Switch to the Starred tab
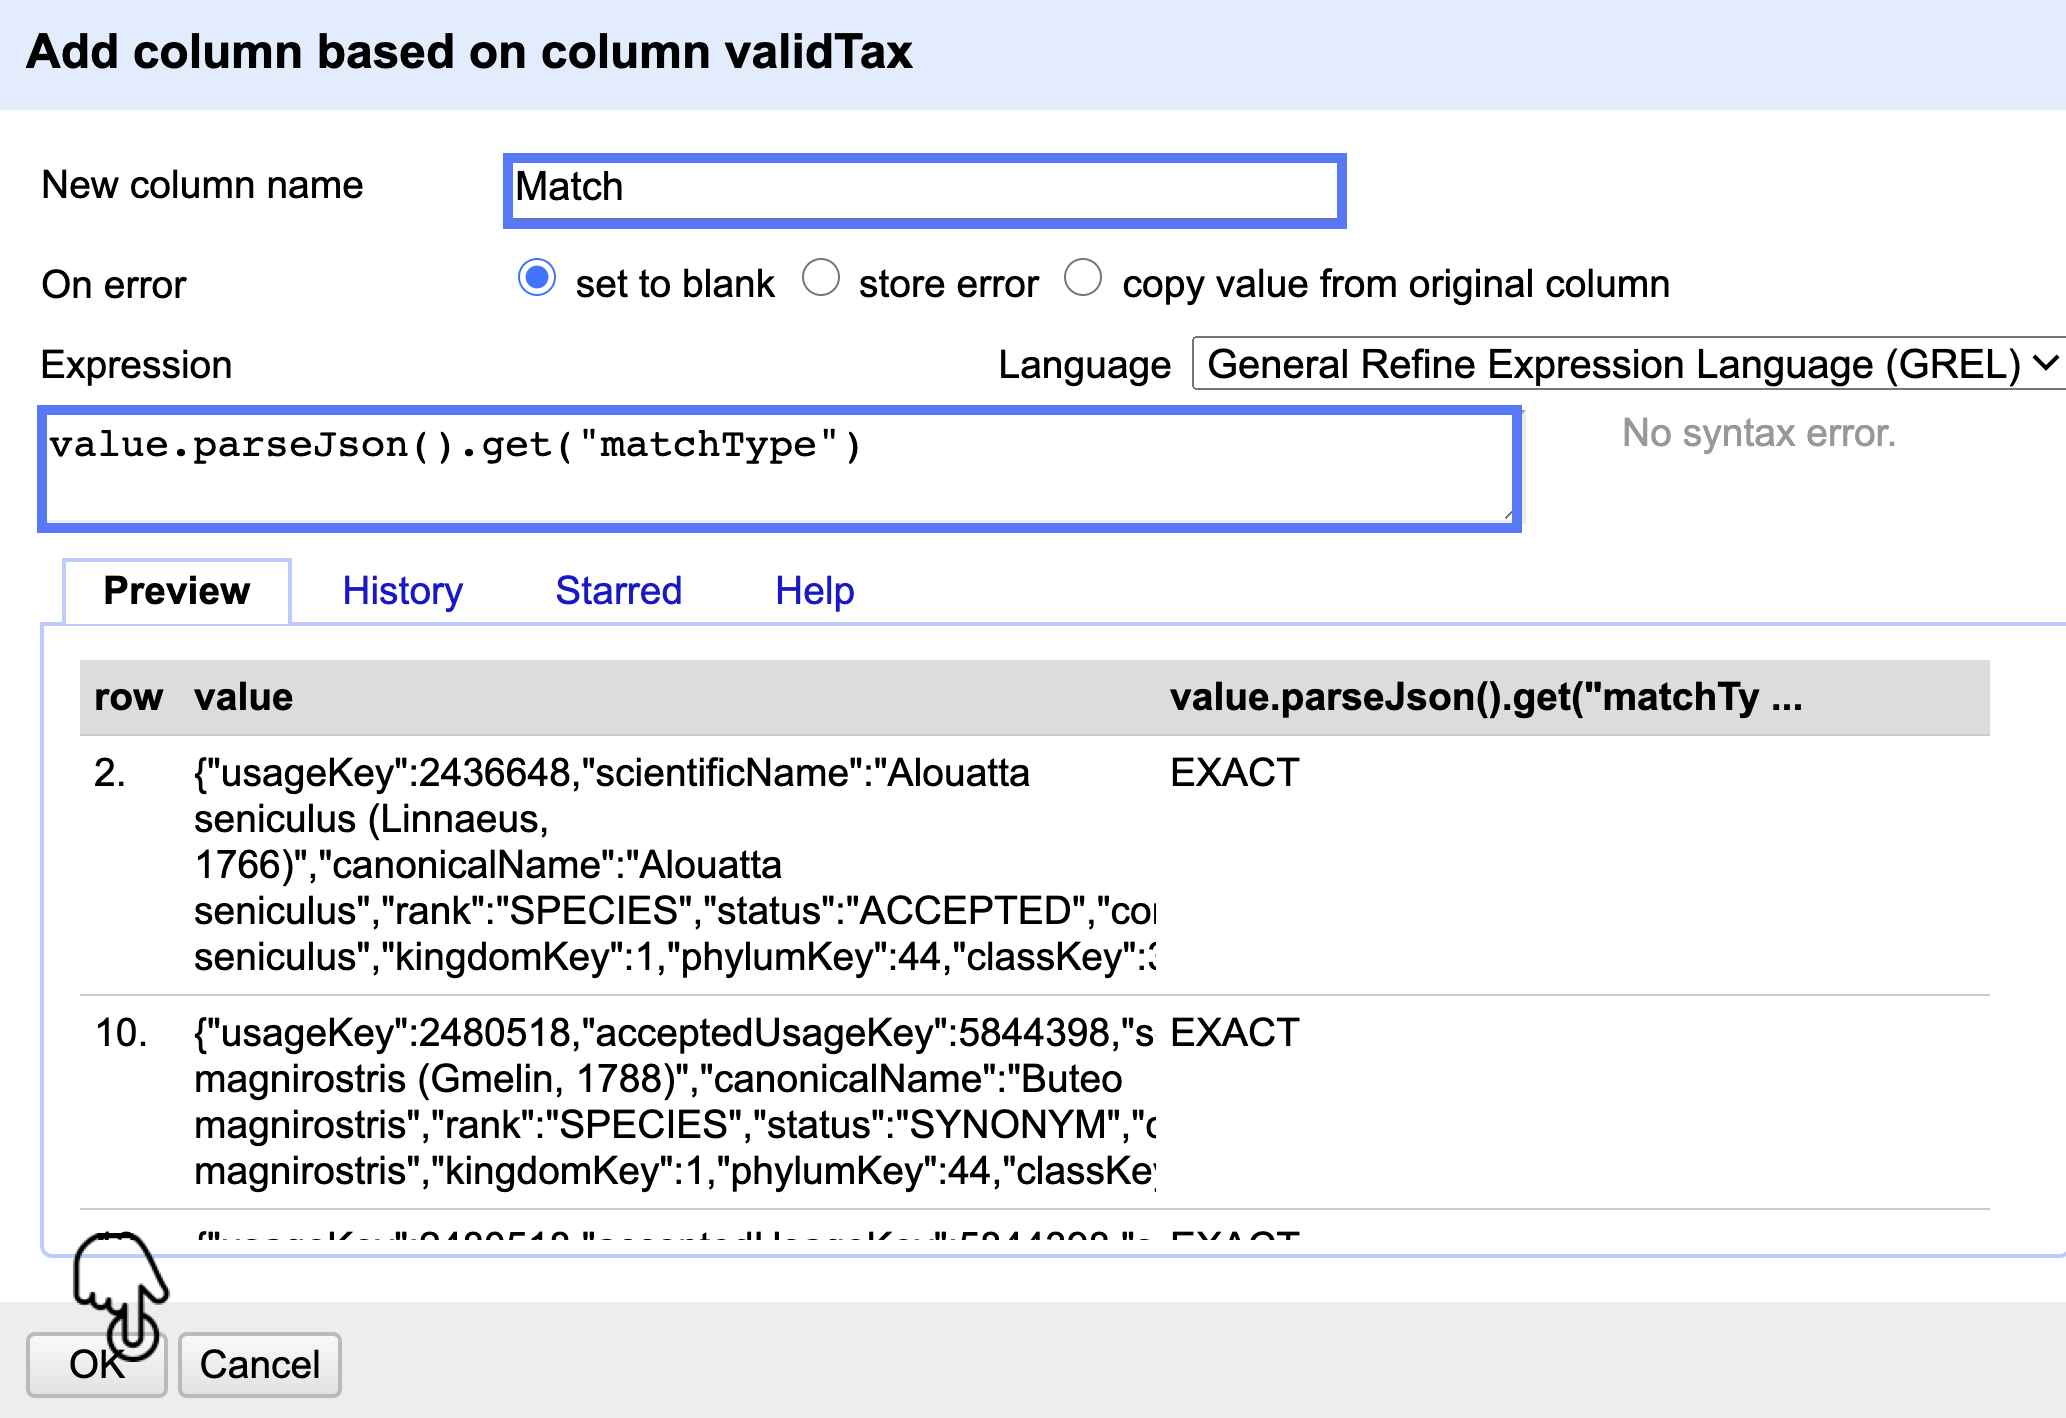Screen dimensions: 2066x1418 [618, 591]
